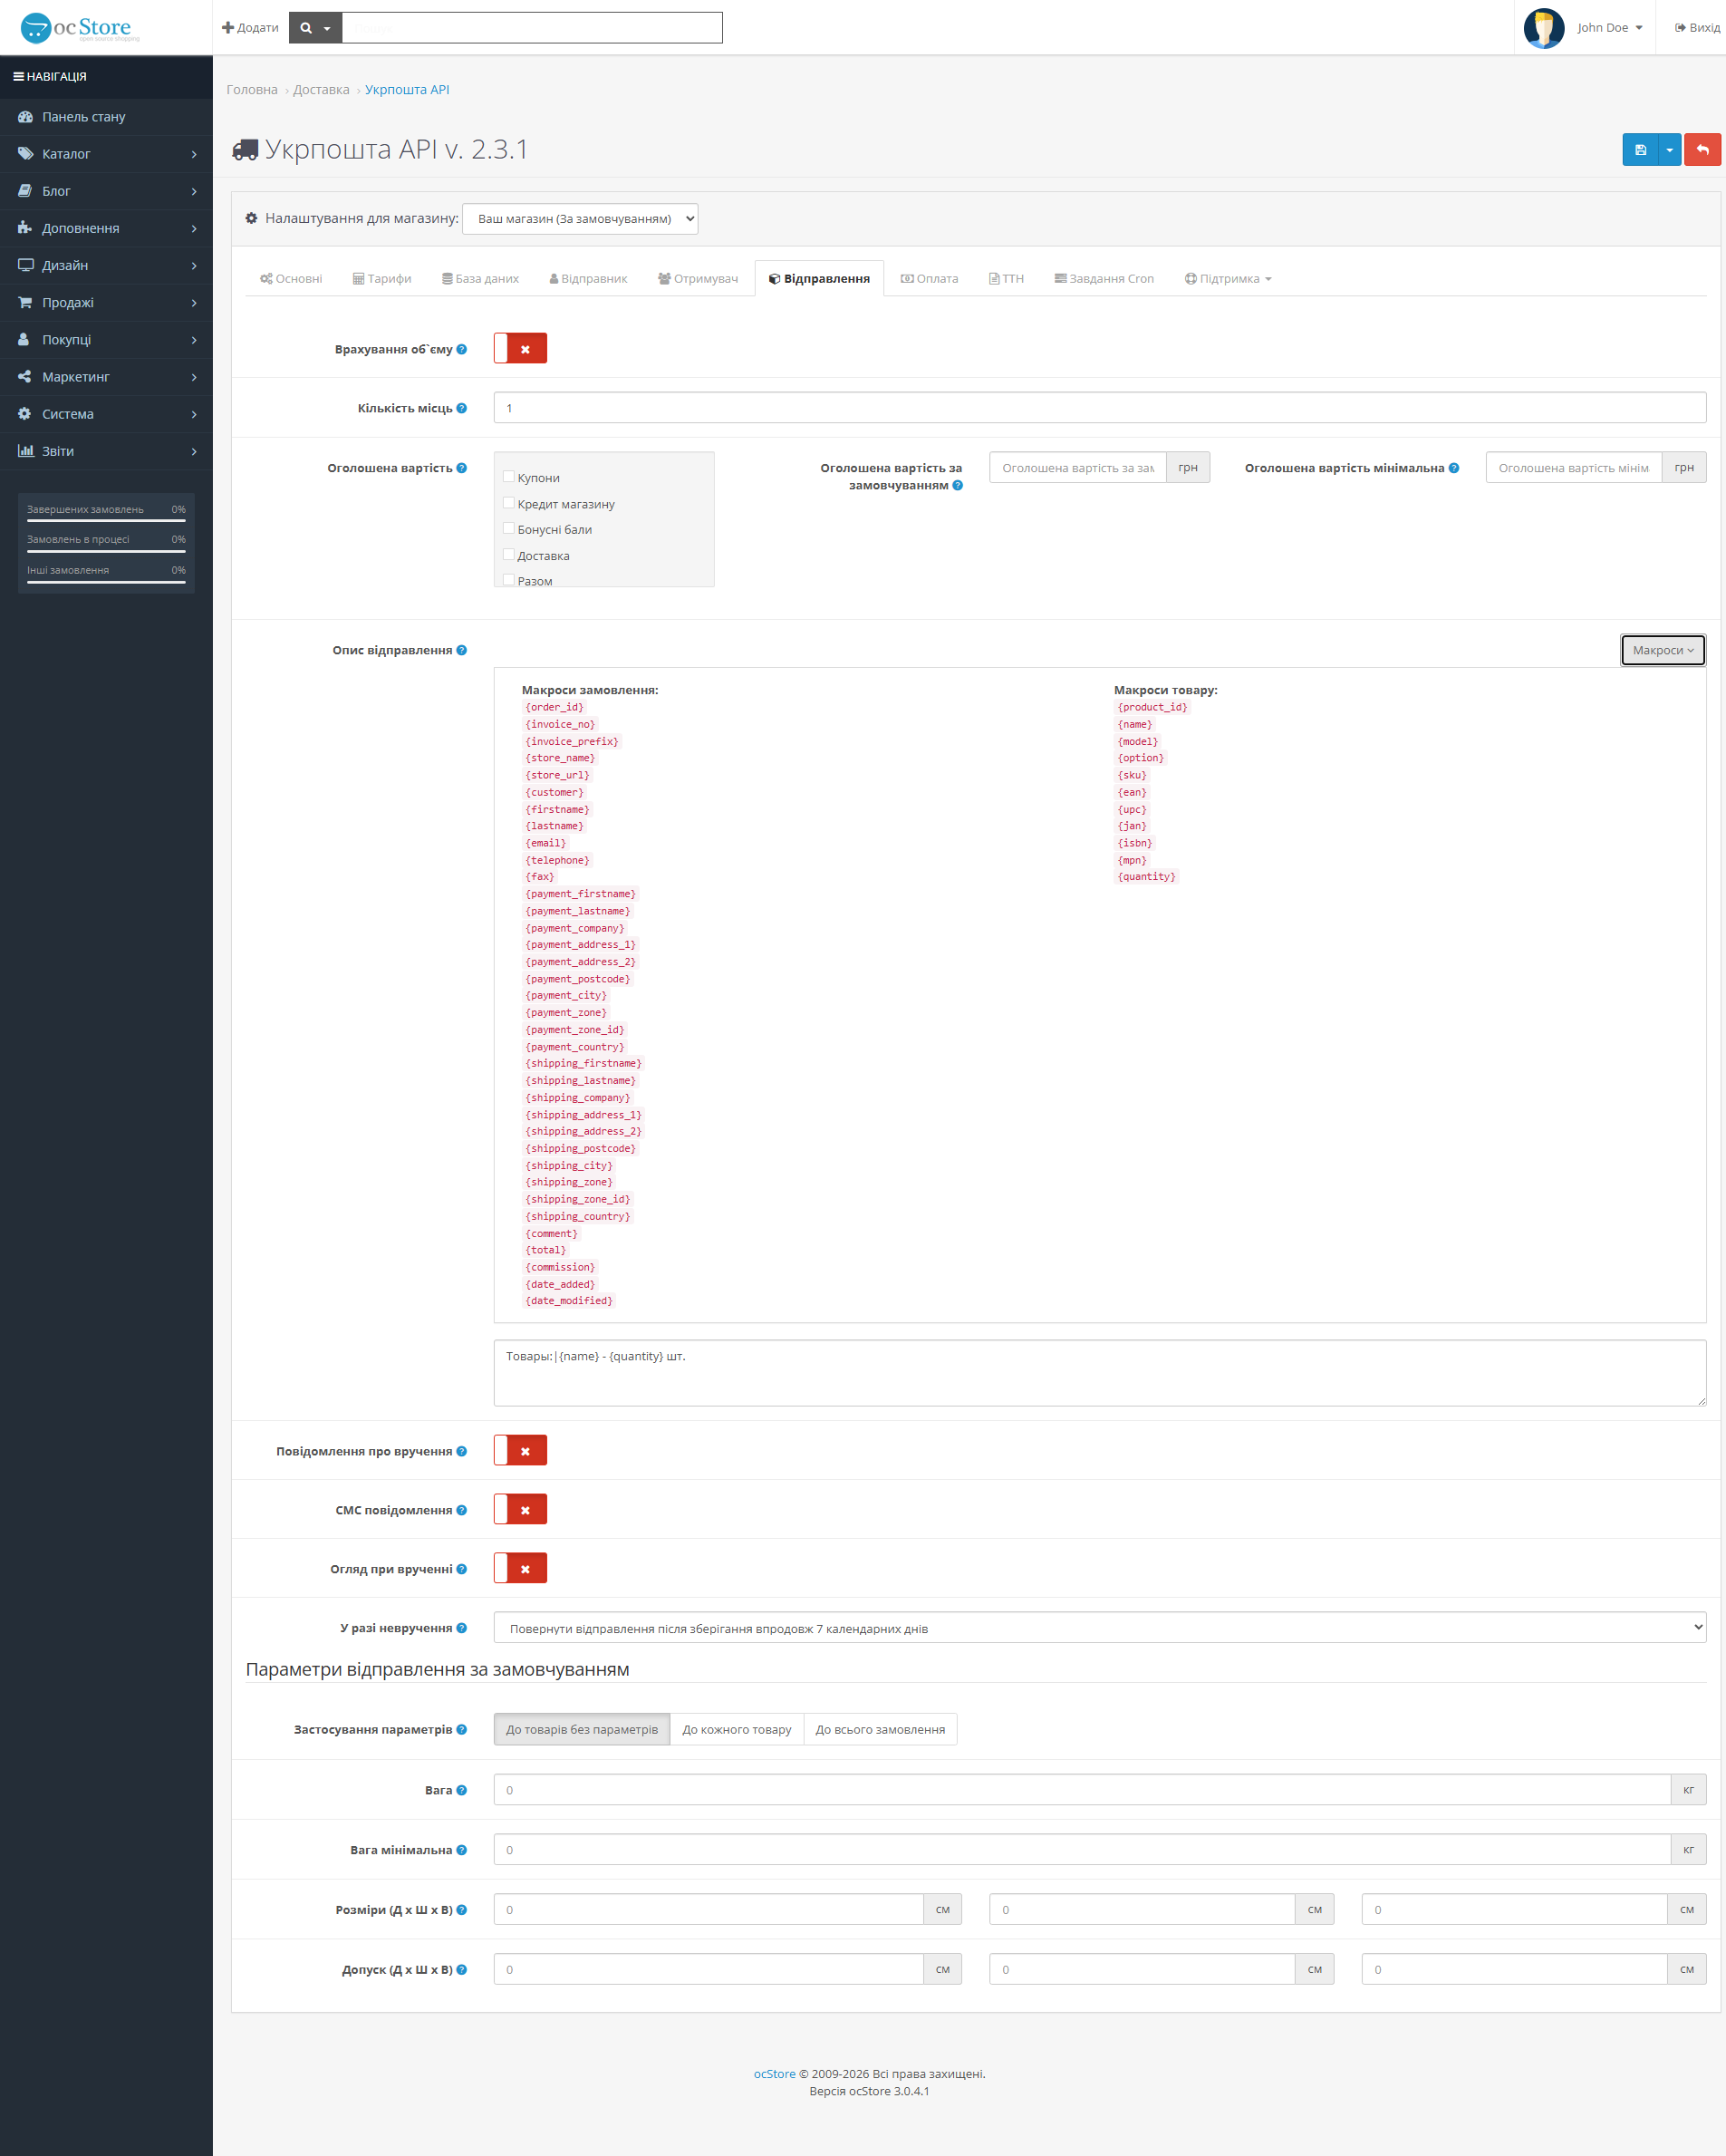Click help icon beside Опис відправлення

click(x=461, y=650)
